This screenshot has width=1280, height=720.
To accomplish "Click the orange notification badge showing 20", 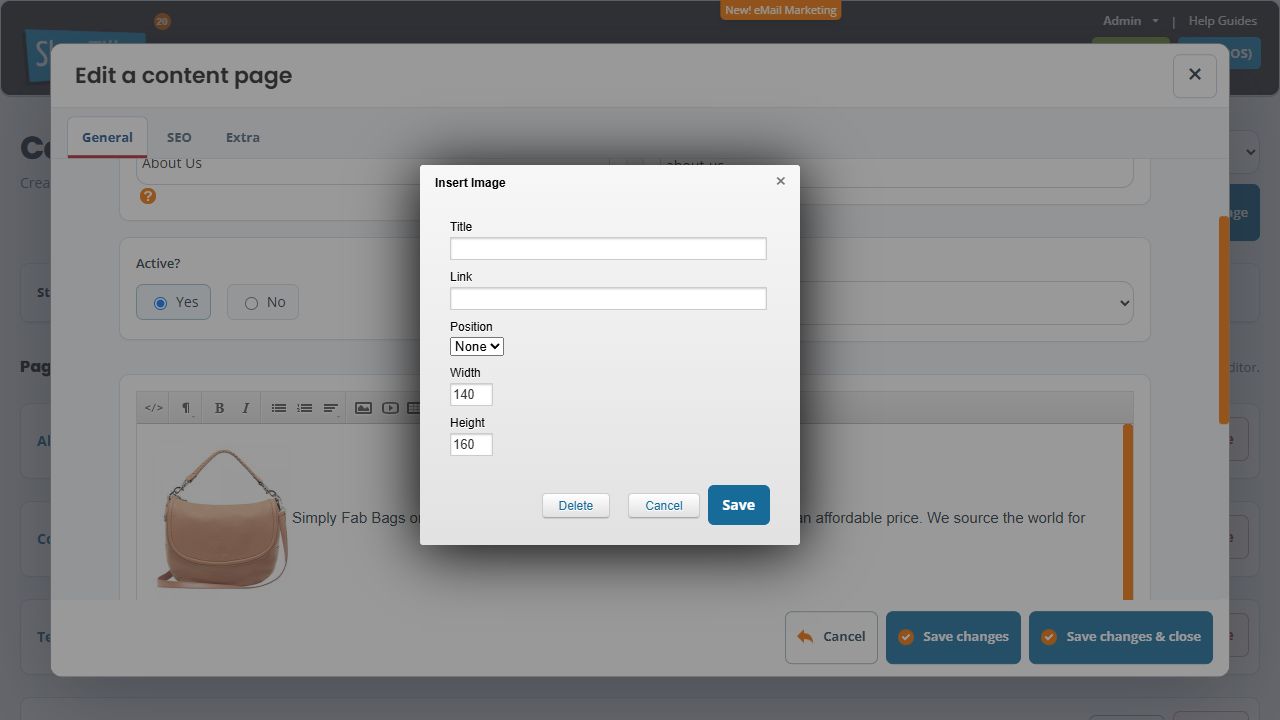I will pos(162,21).
